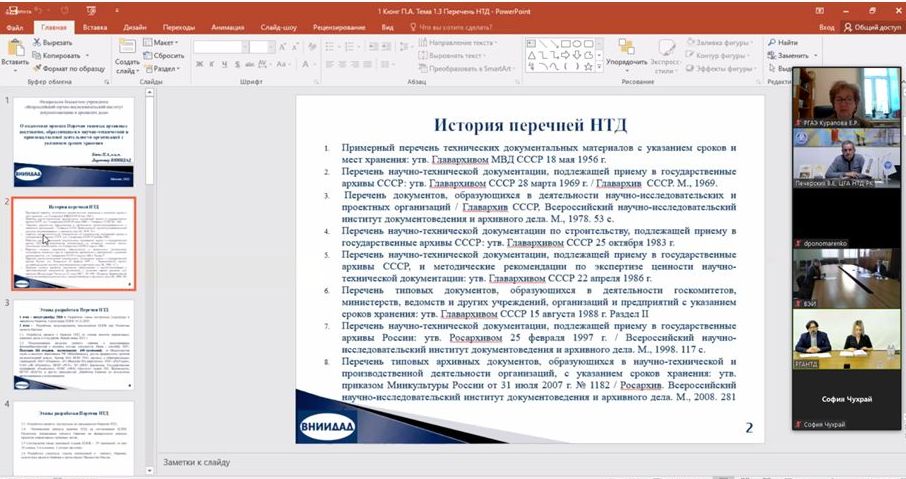Screen dimensions: 906x479
Task: Click the center text alignment icon
Action: 341,64
